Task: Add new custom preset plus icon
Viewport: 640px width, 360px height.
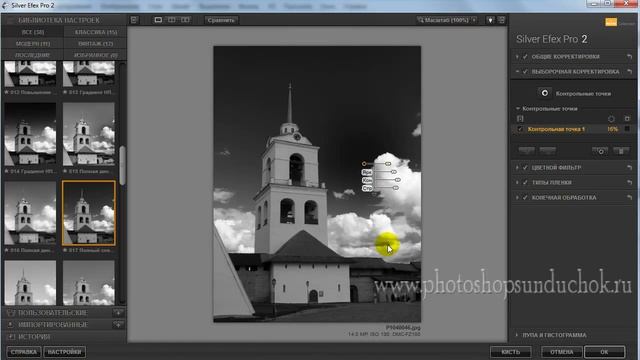Action: pyautogui.click(x=118, y=313)
